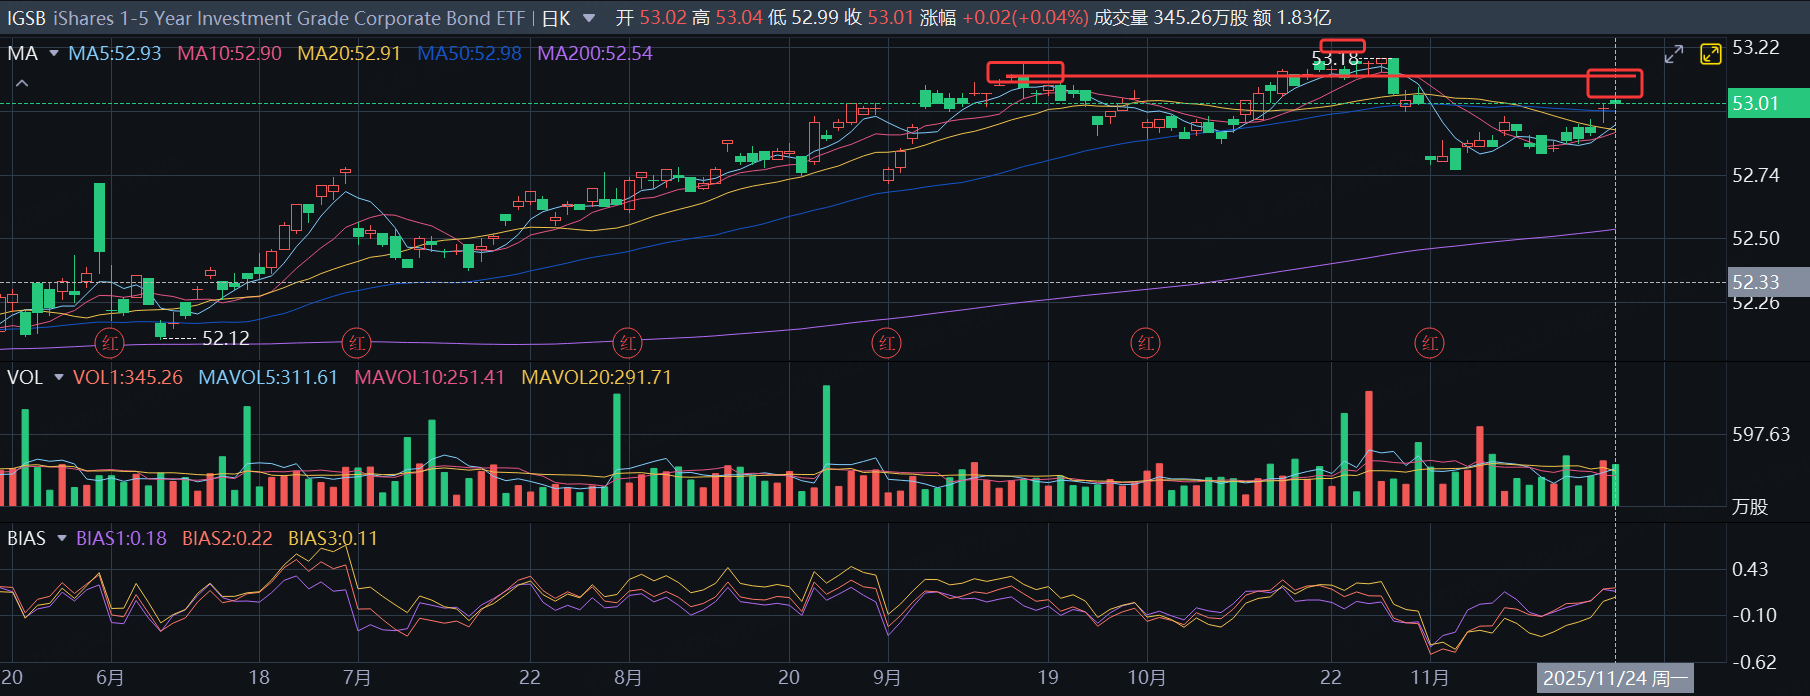Click the 52.50 price axis label
The image size is (1810, 696).
coord(1756,238)
